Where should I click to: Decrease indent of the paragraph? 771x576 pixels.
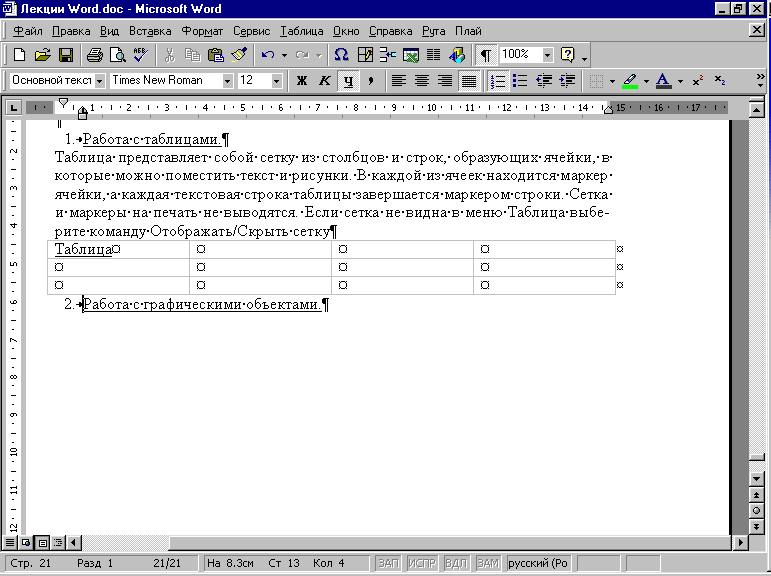[544, 81]
